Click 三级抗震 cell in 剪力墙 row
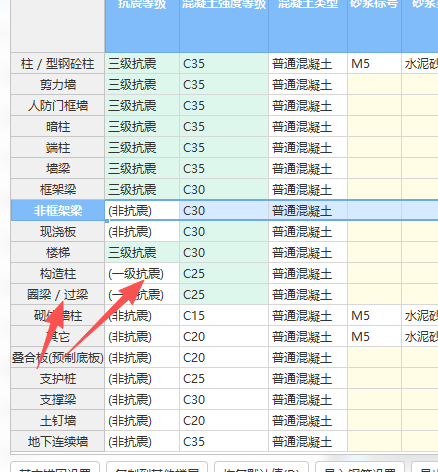This screenshot has height=472, width=438. pos(142,84)
